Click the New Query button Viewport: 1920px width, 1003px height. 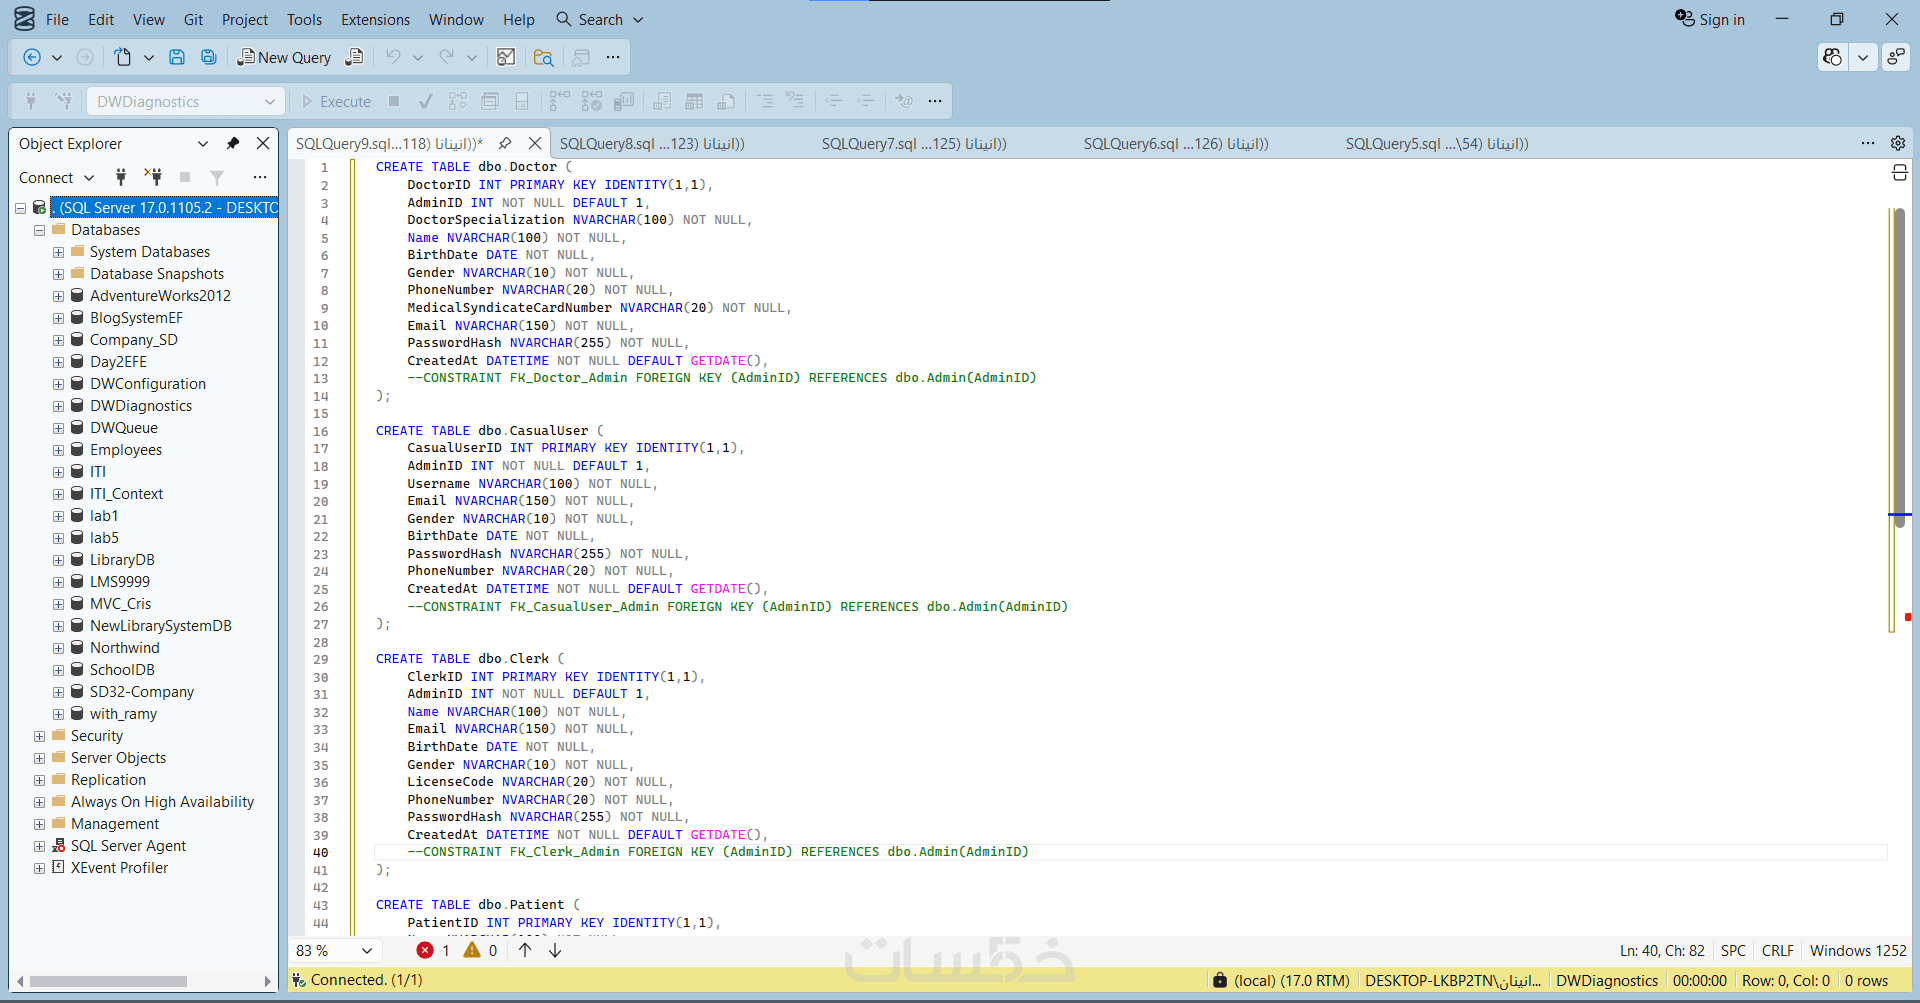point(284,57)
